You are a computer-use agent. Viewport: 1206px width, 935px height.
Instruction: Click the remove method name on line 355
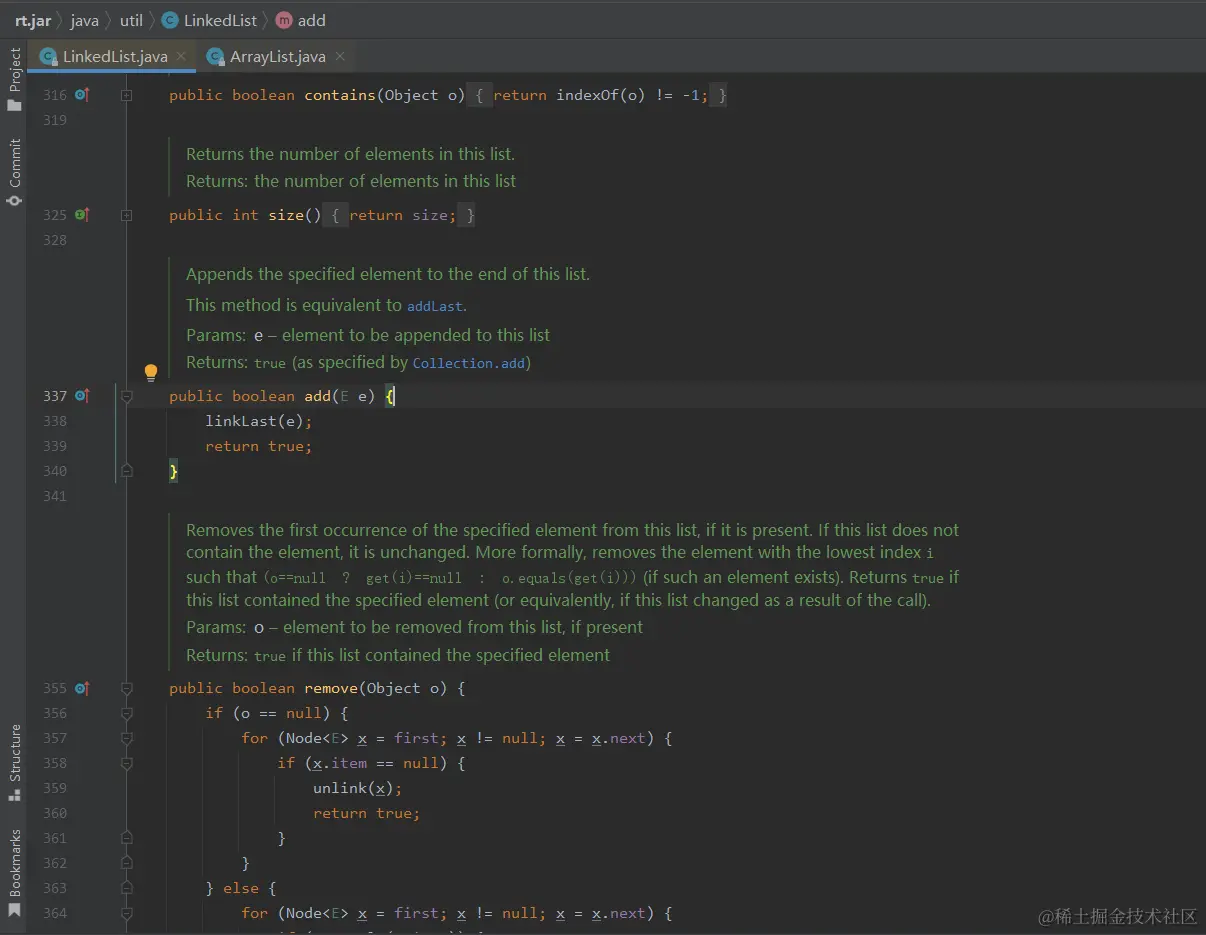point(331,688)
